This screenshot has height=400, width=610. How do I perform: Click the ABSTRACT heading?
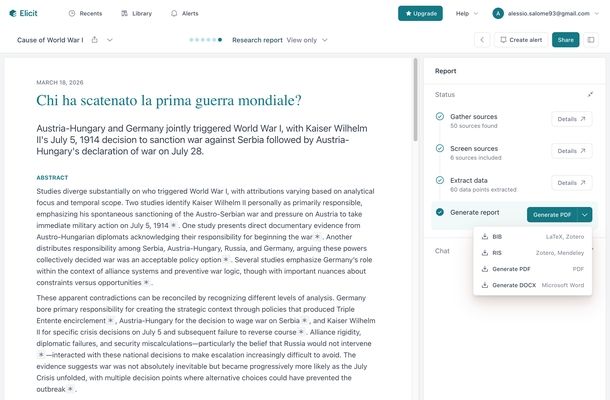[x=52, y=177]
